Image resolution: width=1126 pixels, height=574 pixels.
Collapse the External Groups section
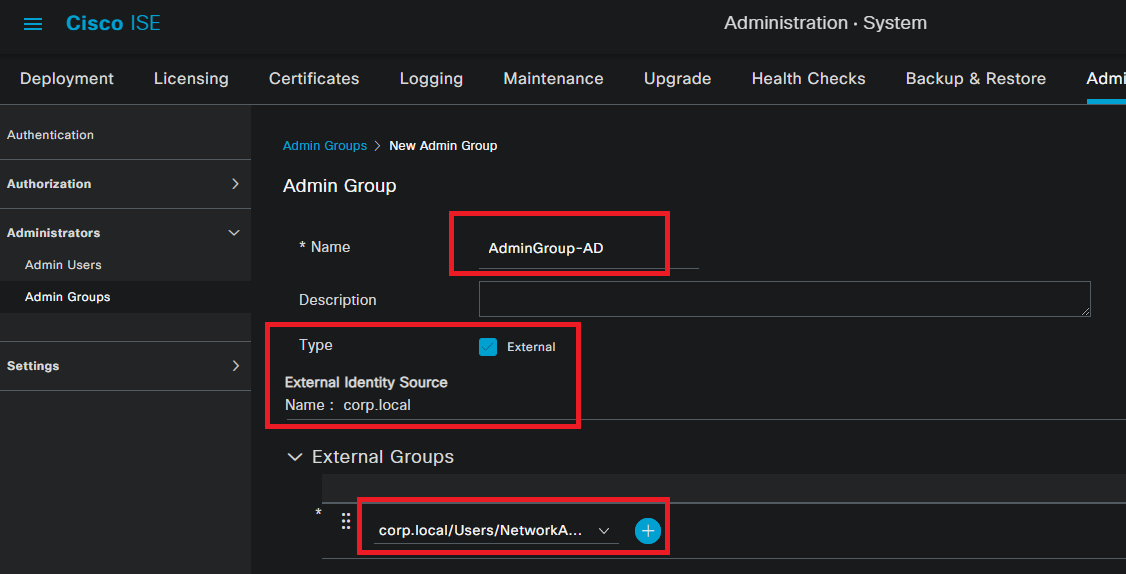tap(294, 457)
